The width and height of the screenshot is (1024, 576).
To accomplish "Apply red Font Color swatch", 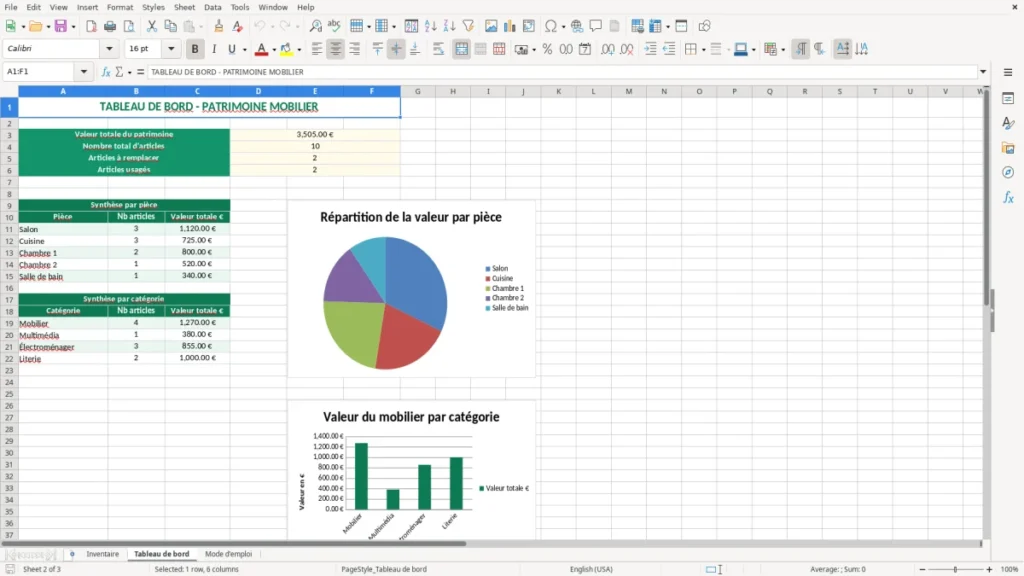I will pos(261,49).
